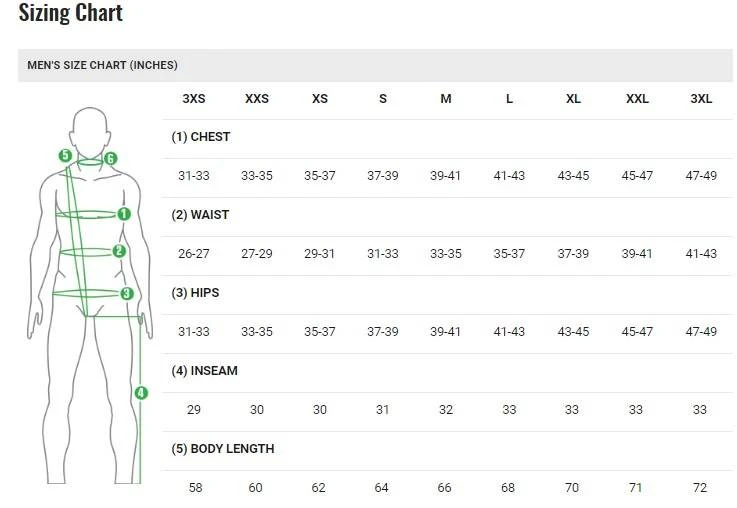Click the green waist marker number 2

pyautogui.click(x=119, y=252)
